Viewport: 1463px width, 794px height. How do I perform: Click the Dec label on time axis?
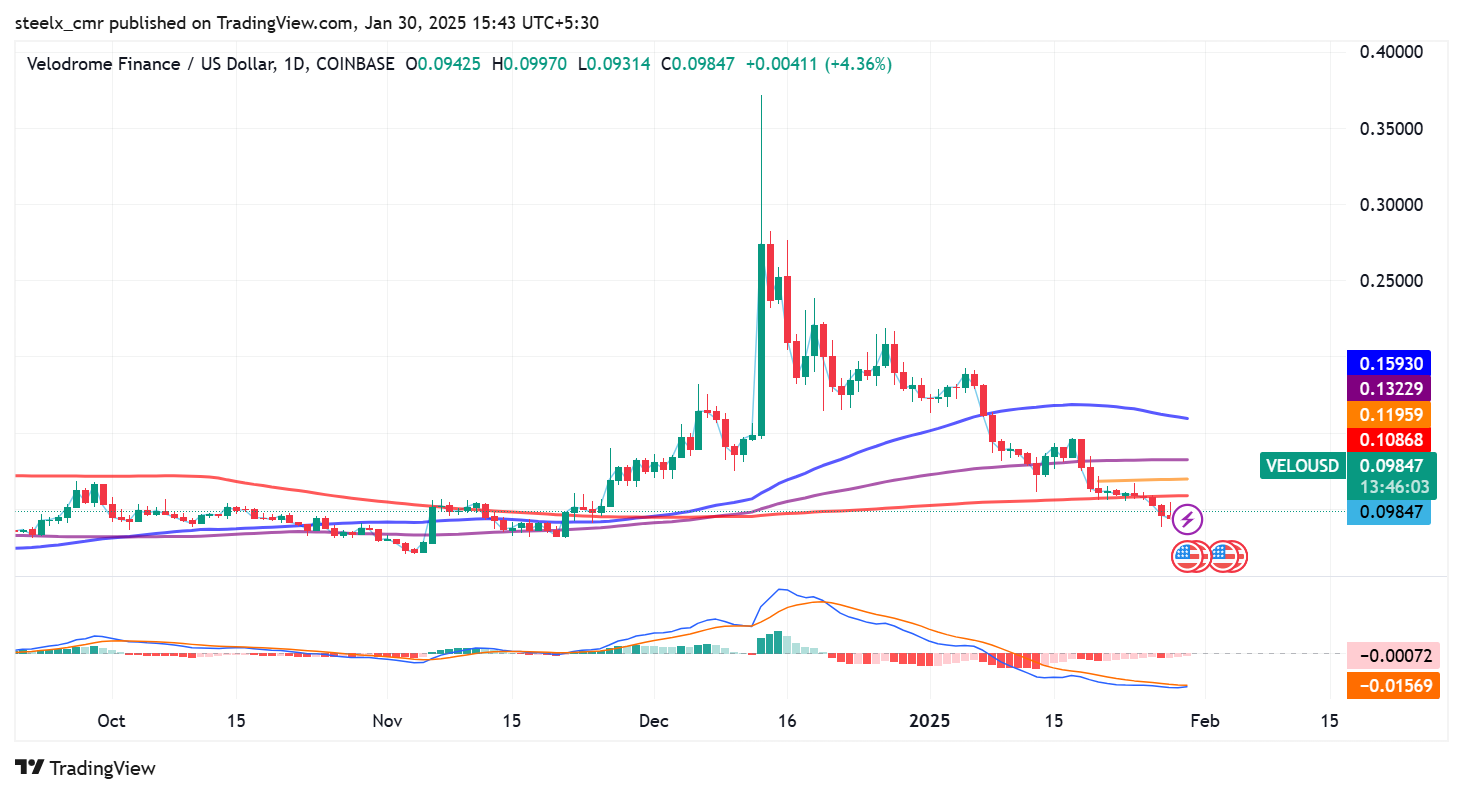pos(652,722)
